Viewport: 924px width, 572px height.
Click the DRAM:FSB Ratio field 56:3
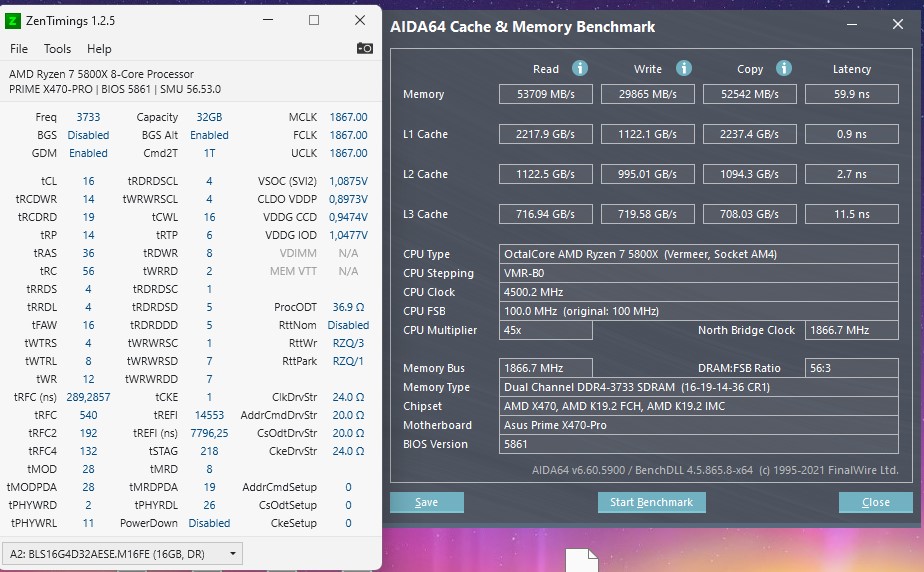tap(852, 368)
